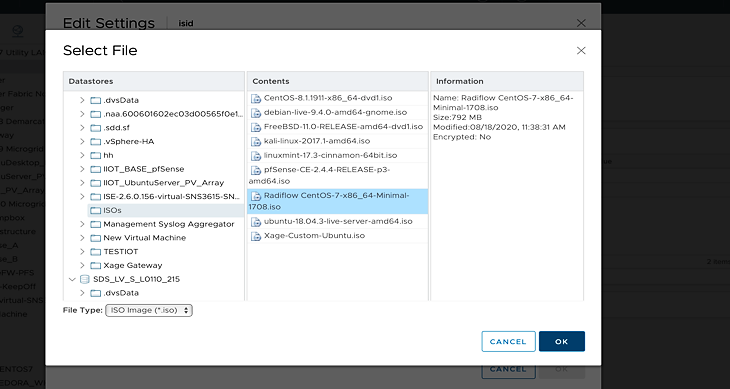Click the SDS_LV_S_L0110_215 datastore icon
This screenshot has height=389, width=730.
pyautogui.click(x=85, y=279)
